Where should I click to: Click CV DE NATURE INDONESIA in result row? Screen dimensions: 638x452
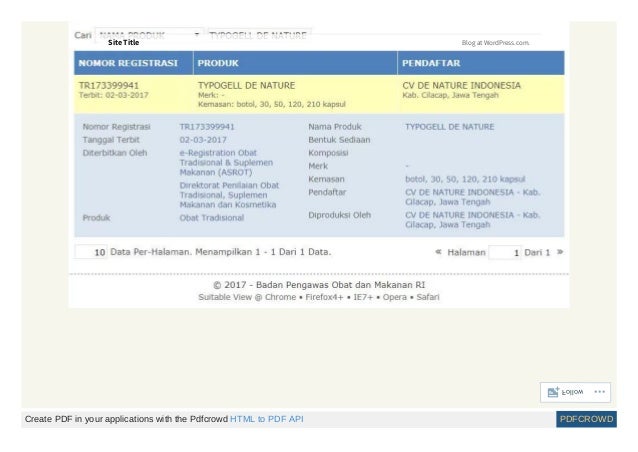tap(461, 85)
